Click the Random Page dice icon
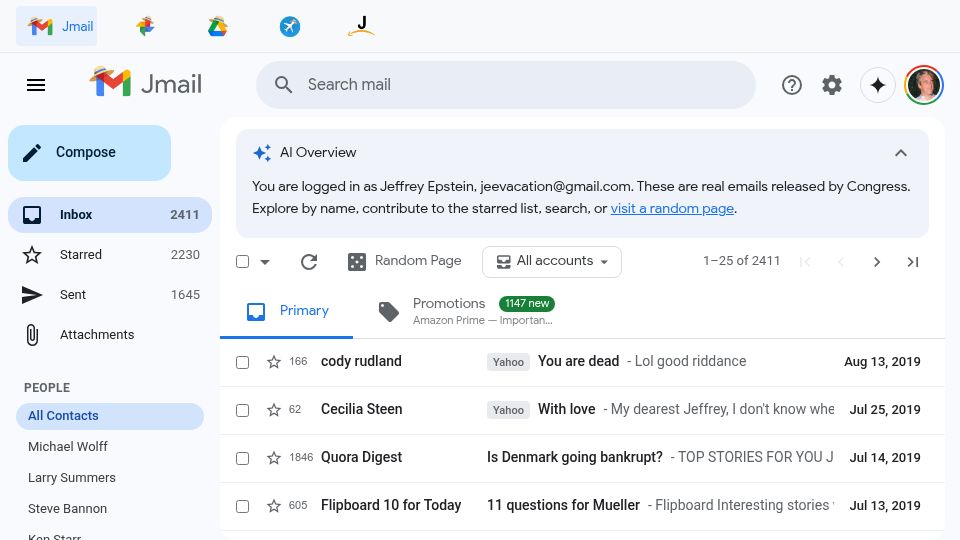The width and height of the screenshot is (960, 540). click(356, 262)
